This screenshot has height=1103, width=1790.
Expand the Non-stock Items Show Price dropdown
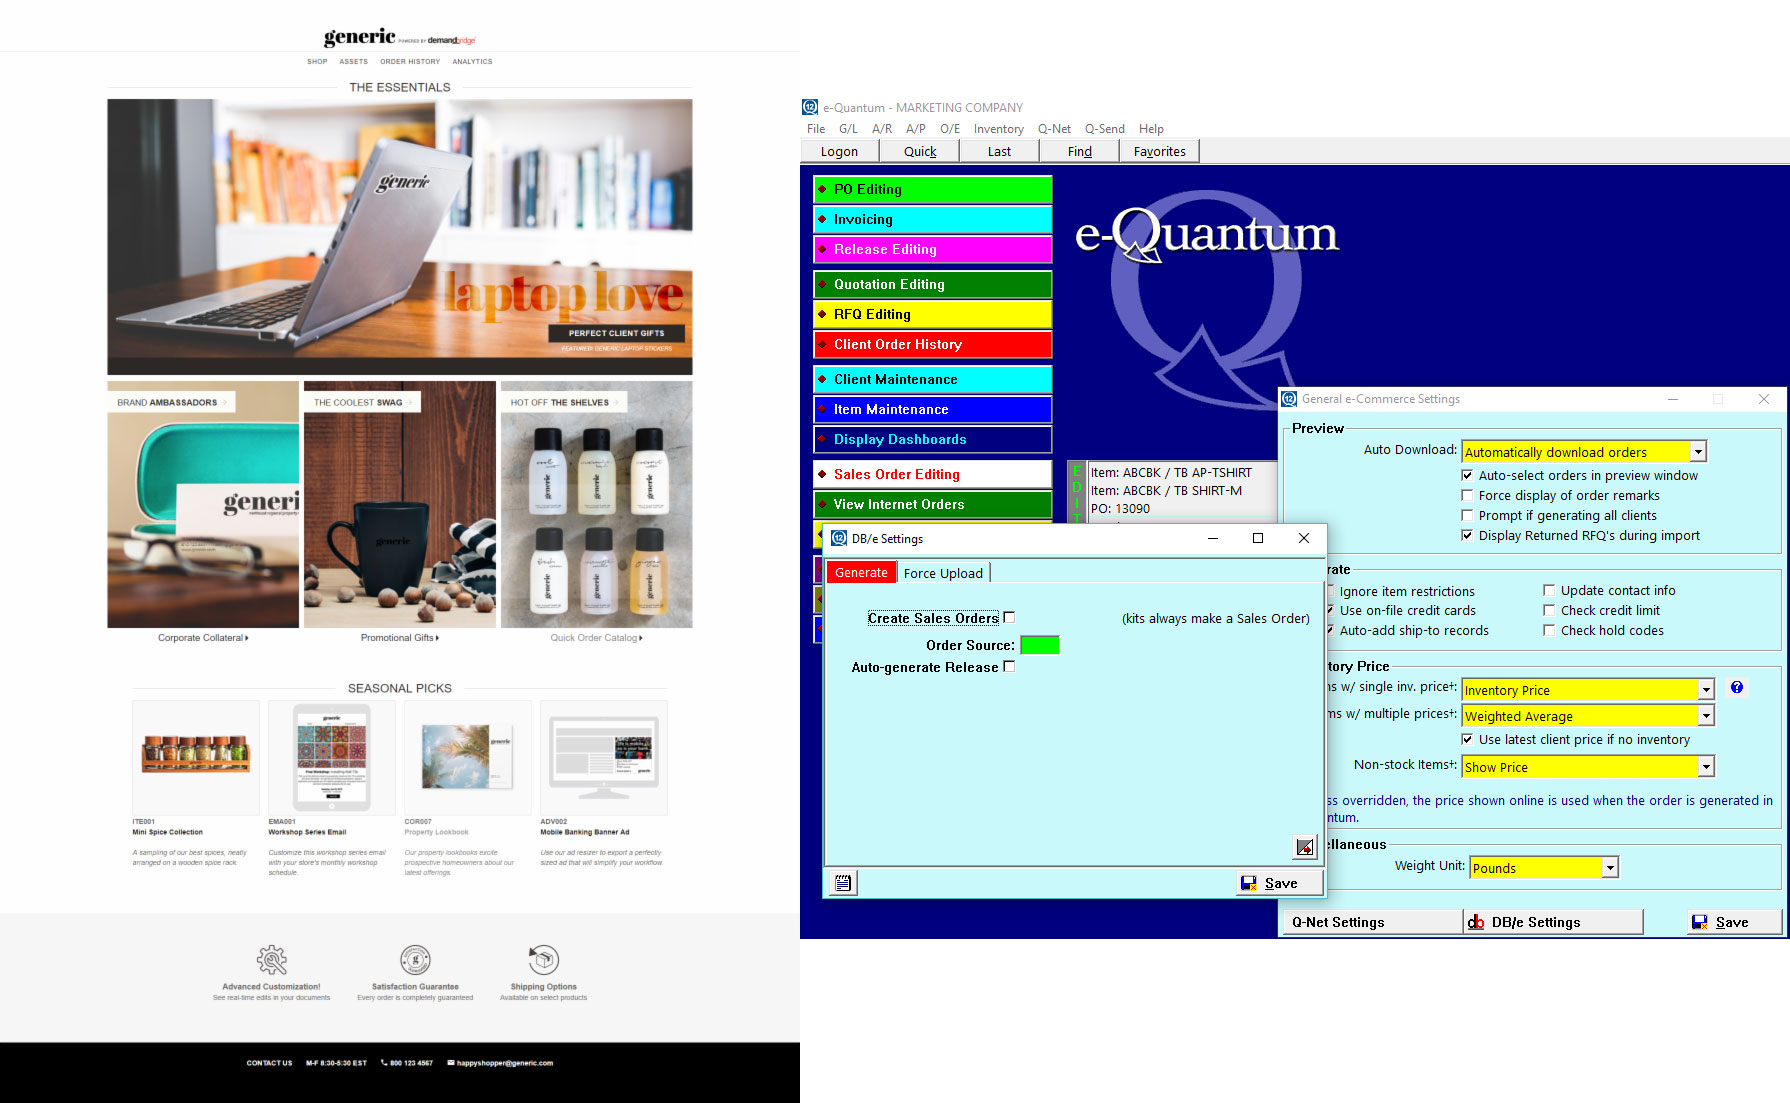[x=1706, y=767]
